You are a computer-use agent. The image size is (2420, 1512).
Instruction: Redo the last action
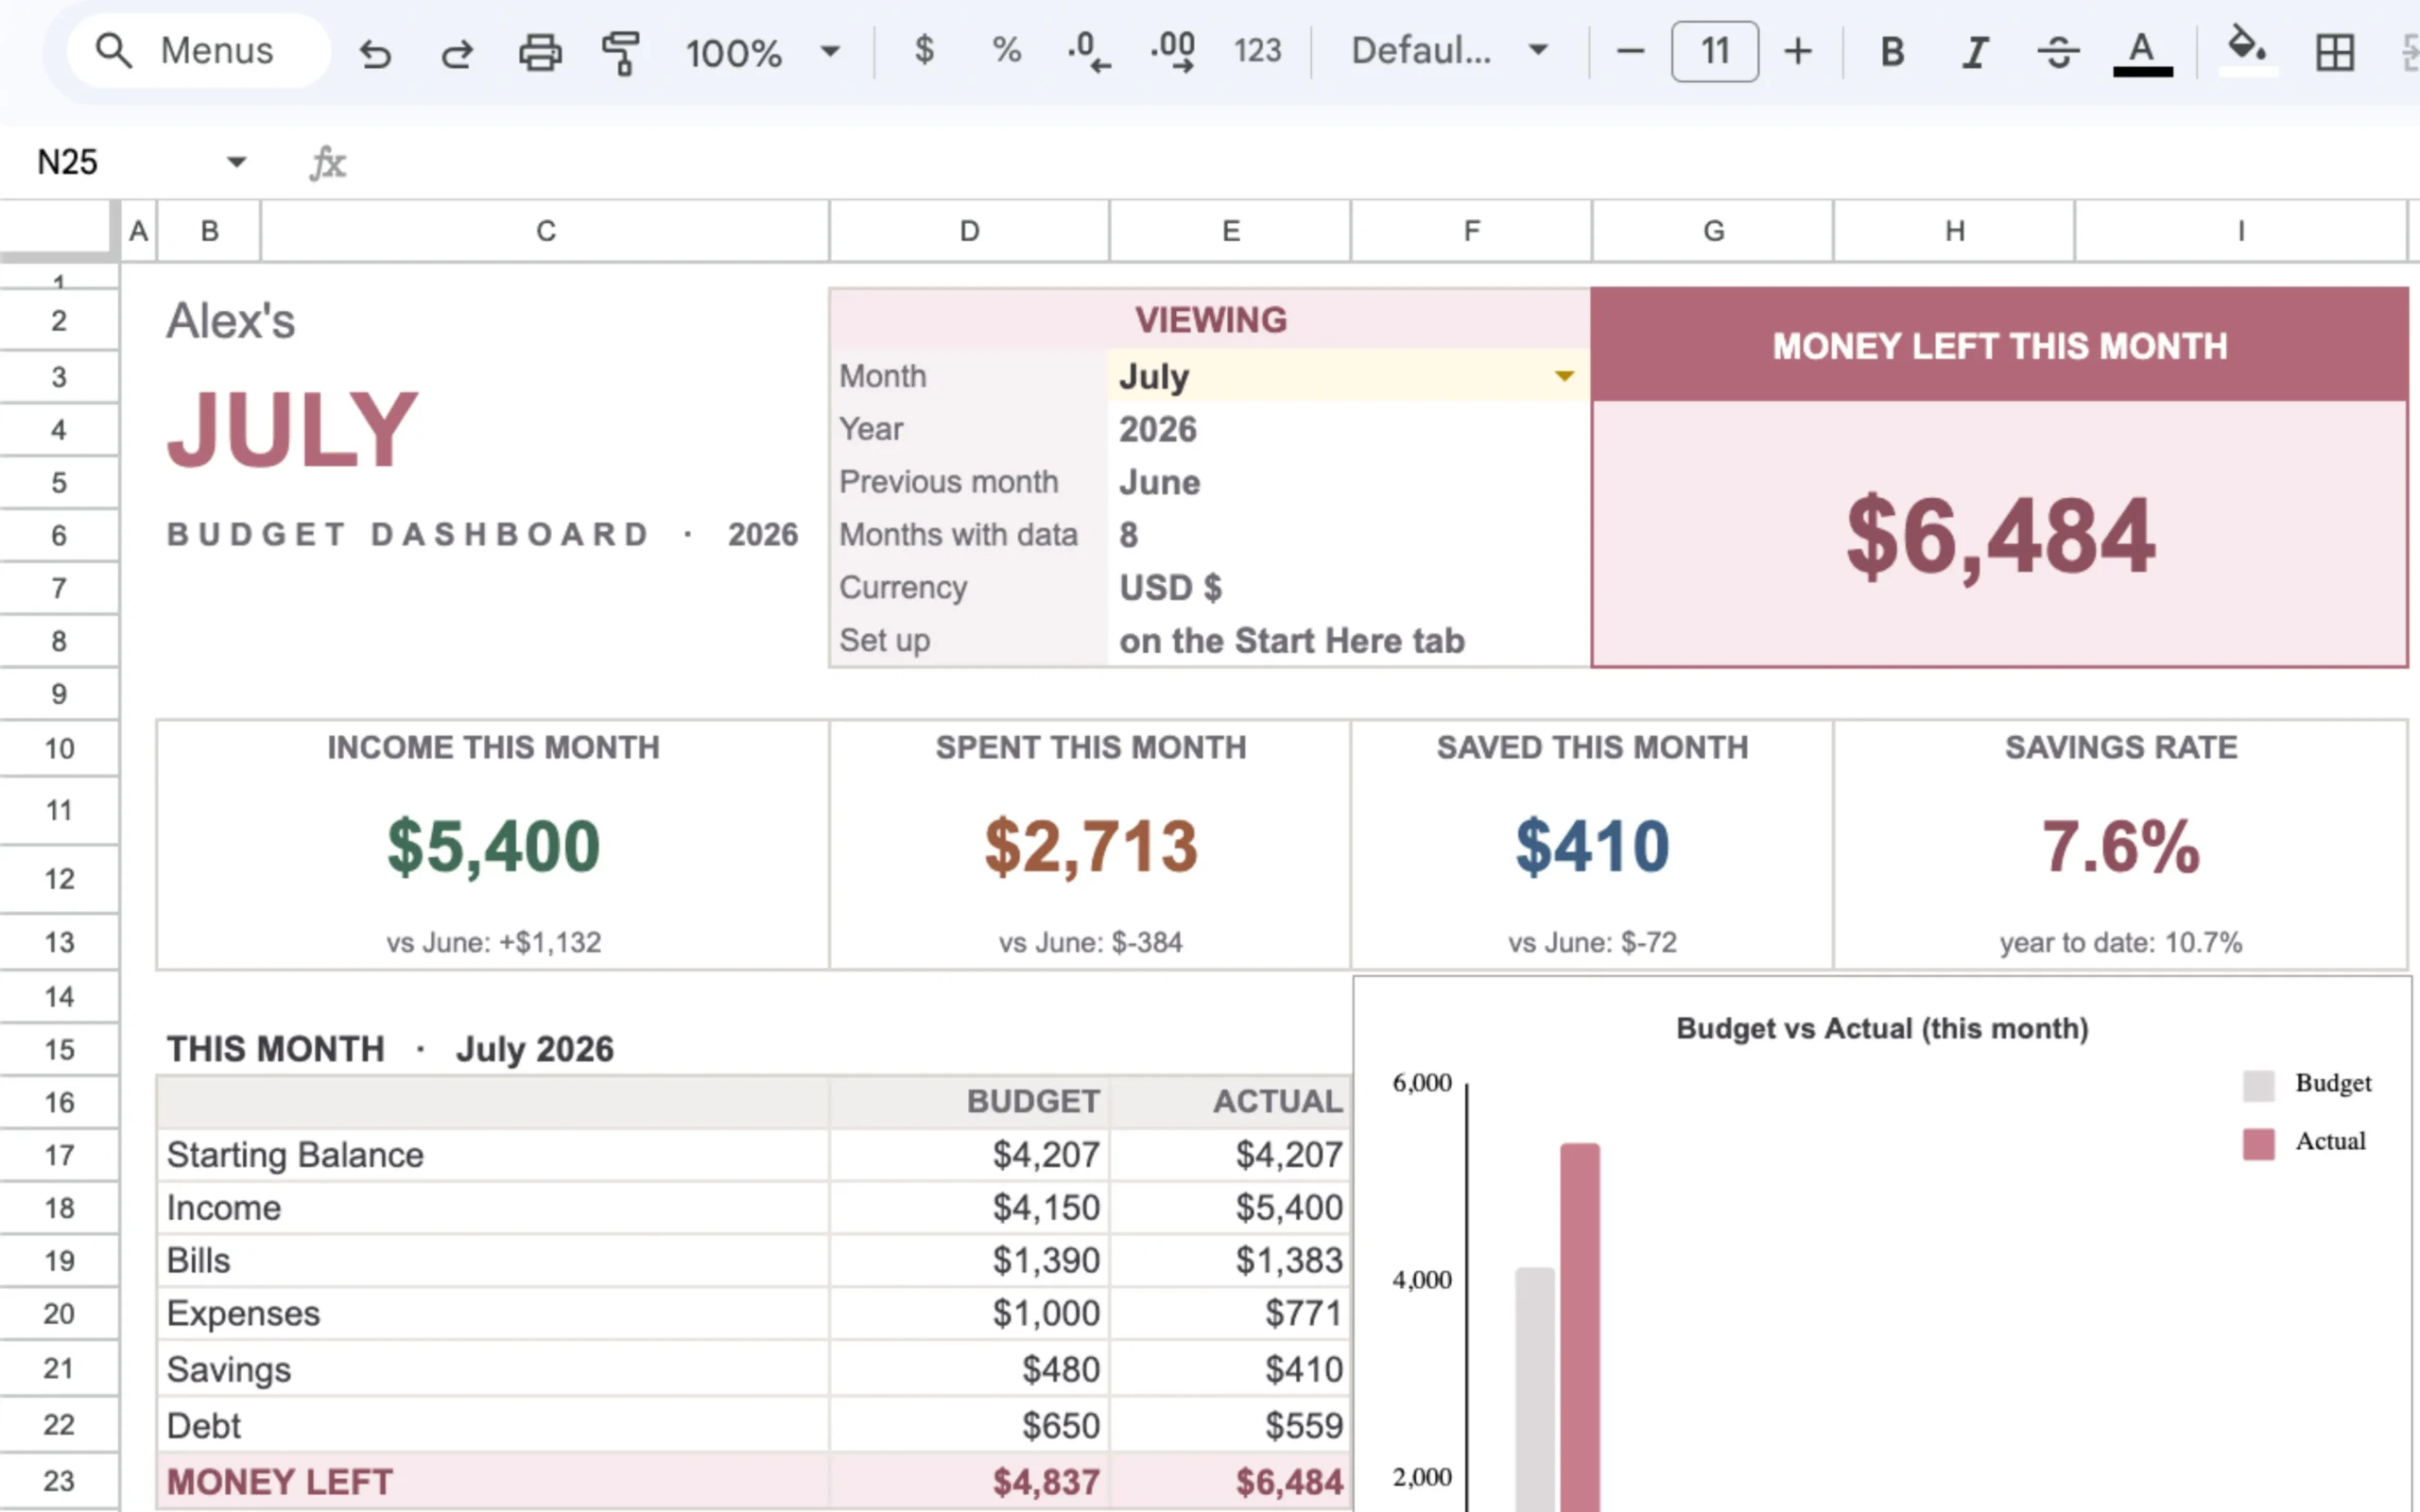pyautogui.click(x=457, y=52)
